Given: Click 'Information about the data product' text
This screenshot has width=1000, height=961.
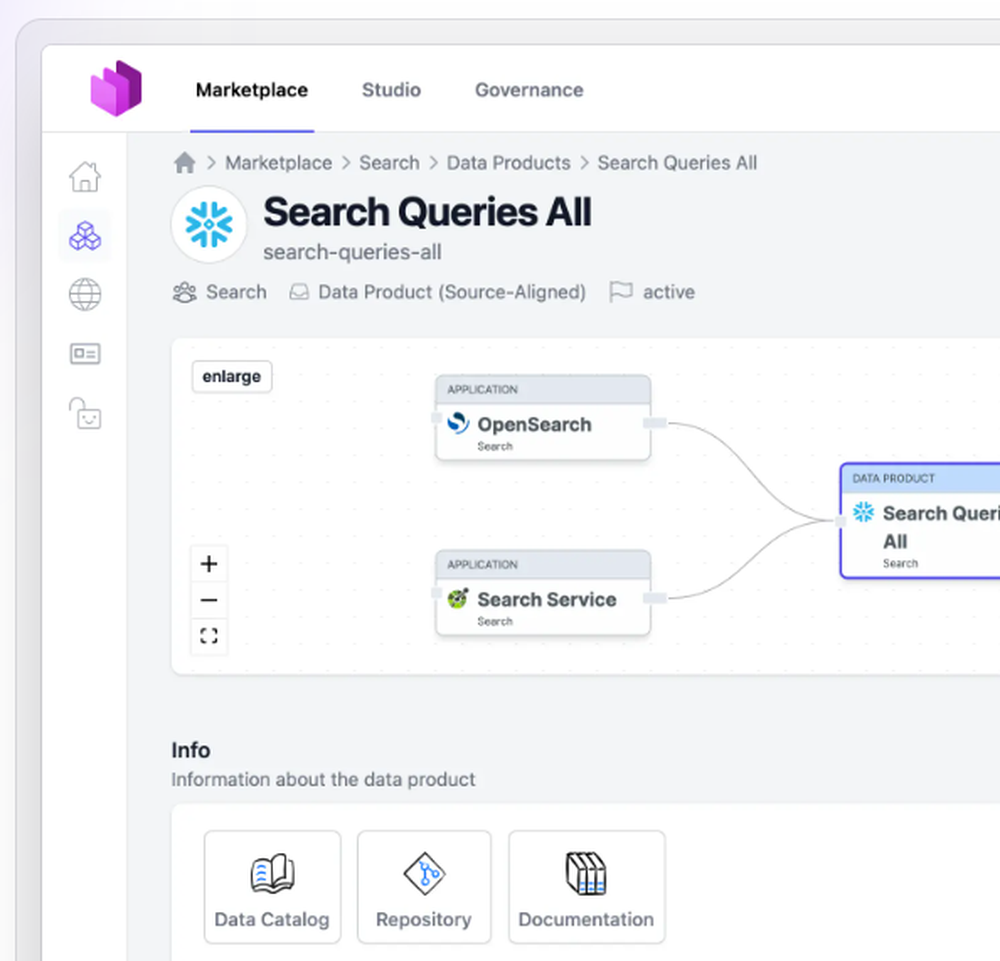Looking at the screenshot, I should (x=323, y=779).
